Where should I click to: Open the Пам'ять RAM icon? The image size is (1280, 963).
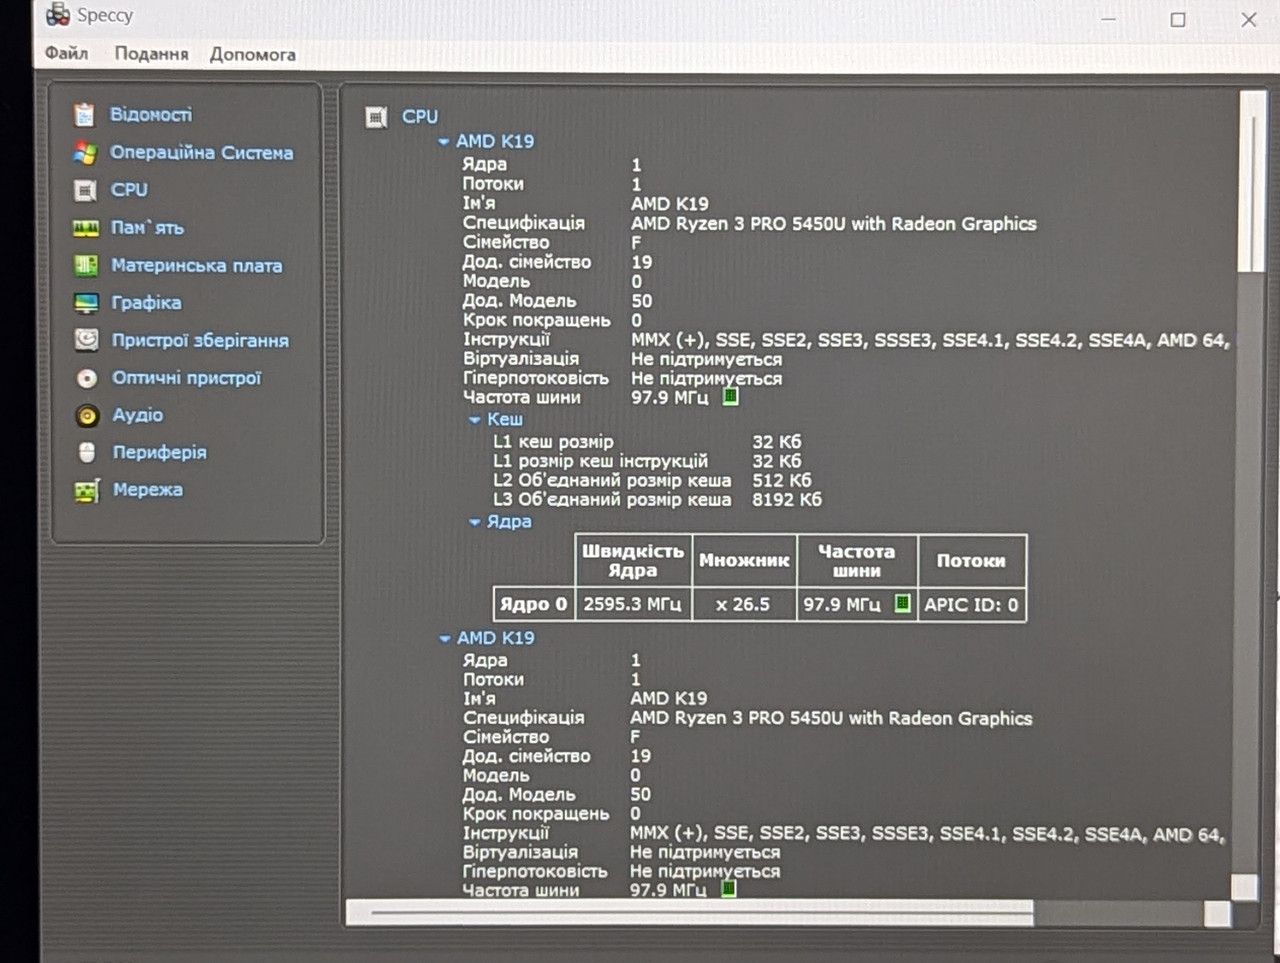point(86,228)
